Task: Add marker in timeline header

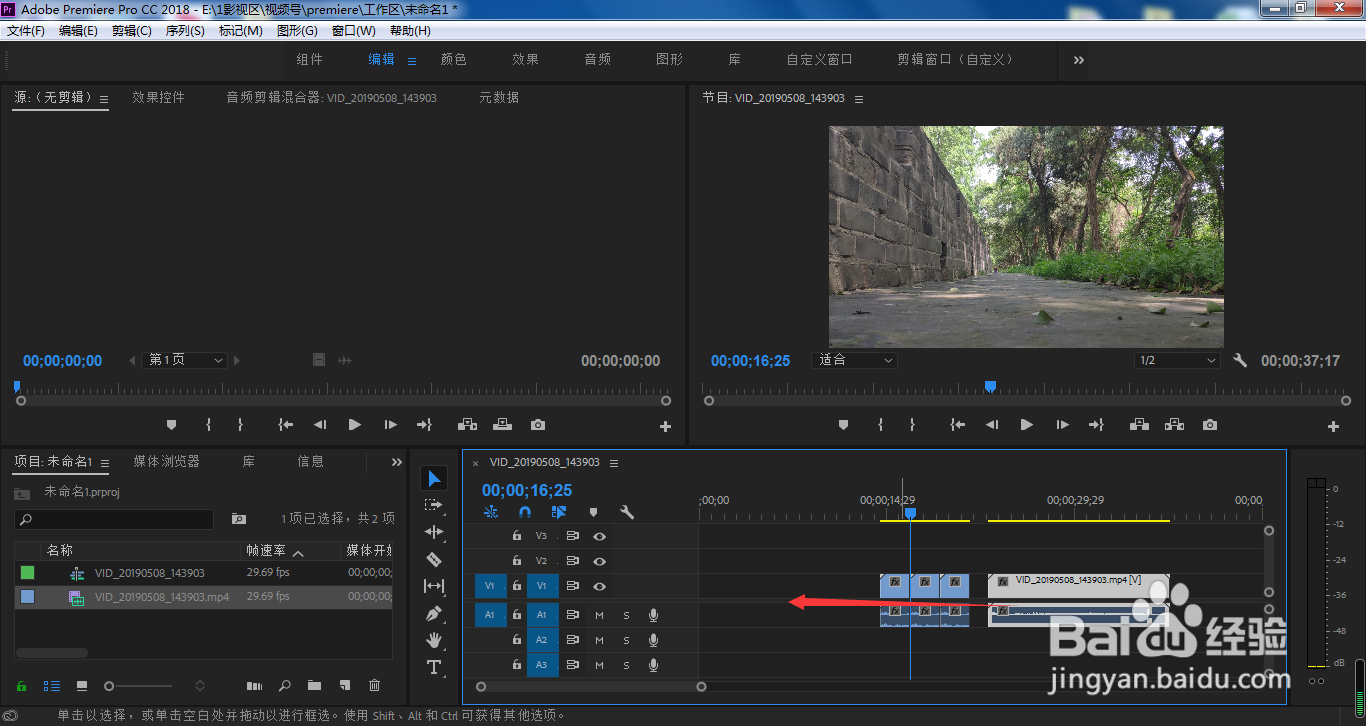Action: pos(593,512)
